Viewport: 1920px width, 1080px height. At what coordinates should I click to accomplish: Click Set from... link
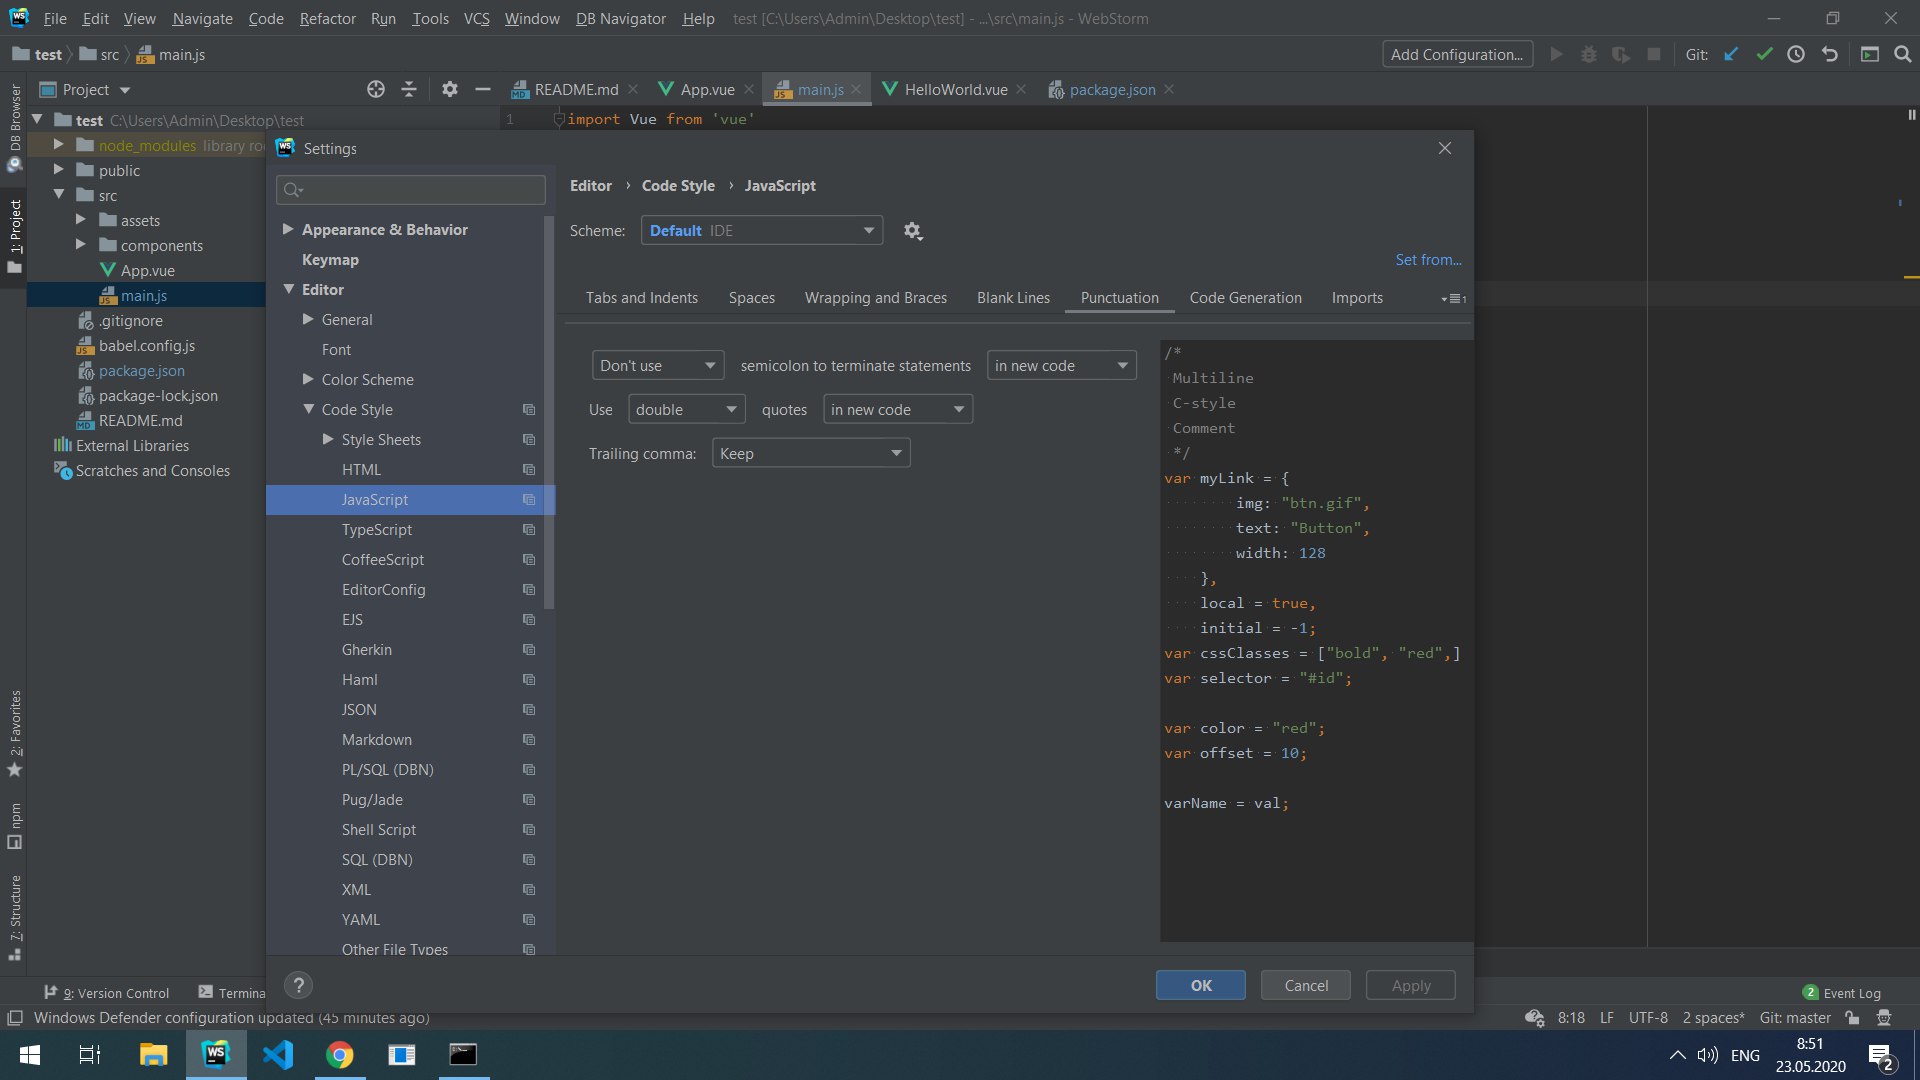[x=1428, y=260]
